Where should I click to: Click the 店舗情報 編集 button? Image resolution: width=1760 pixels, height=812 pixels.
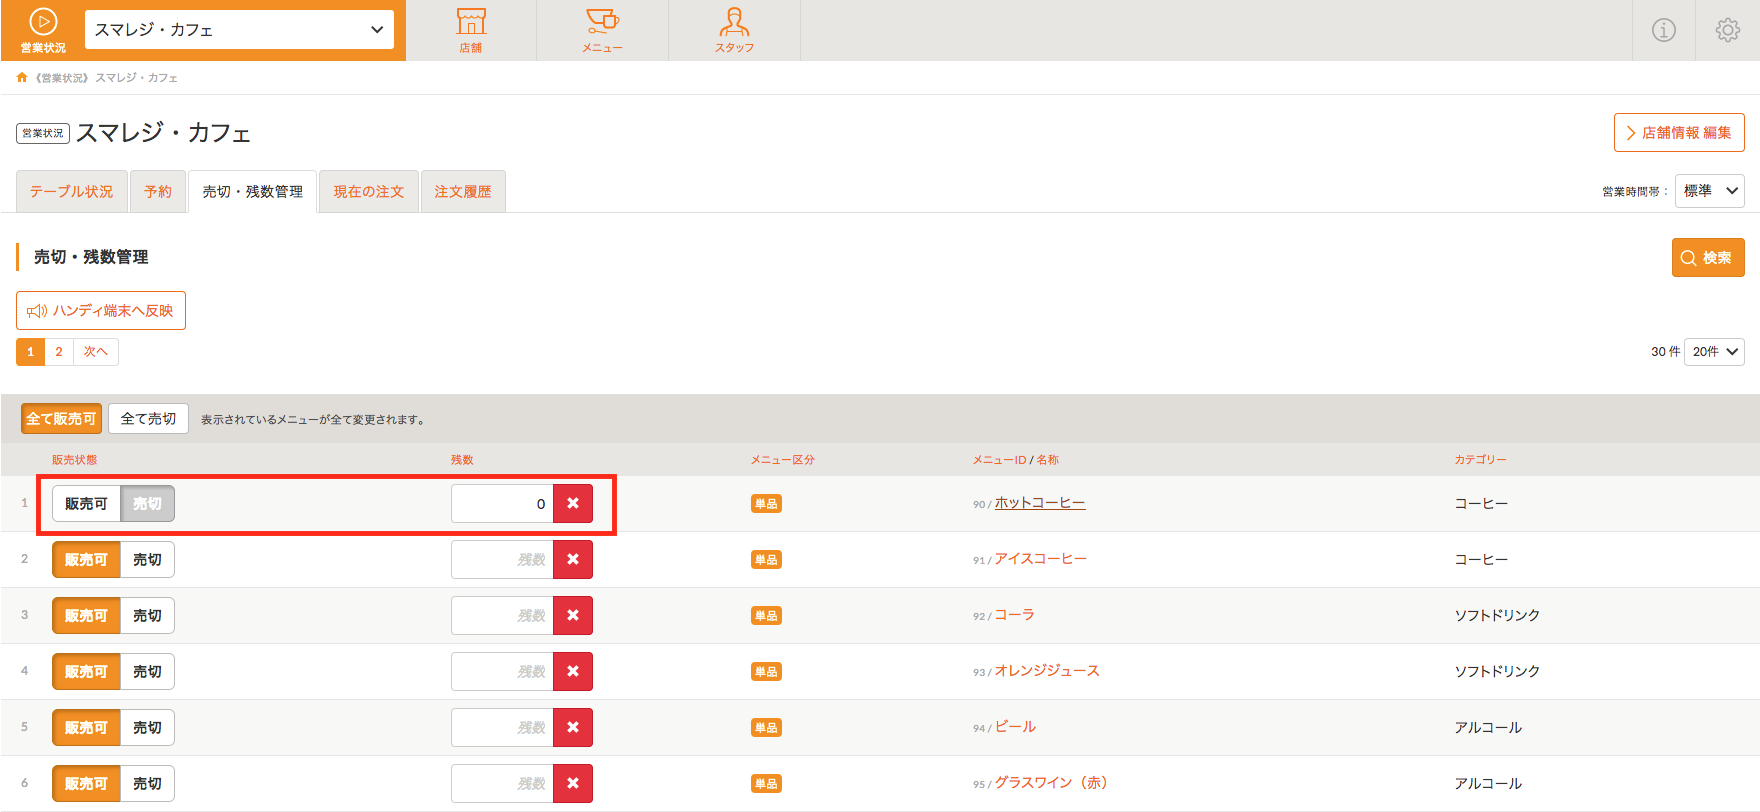[1679, 132]
